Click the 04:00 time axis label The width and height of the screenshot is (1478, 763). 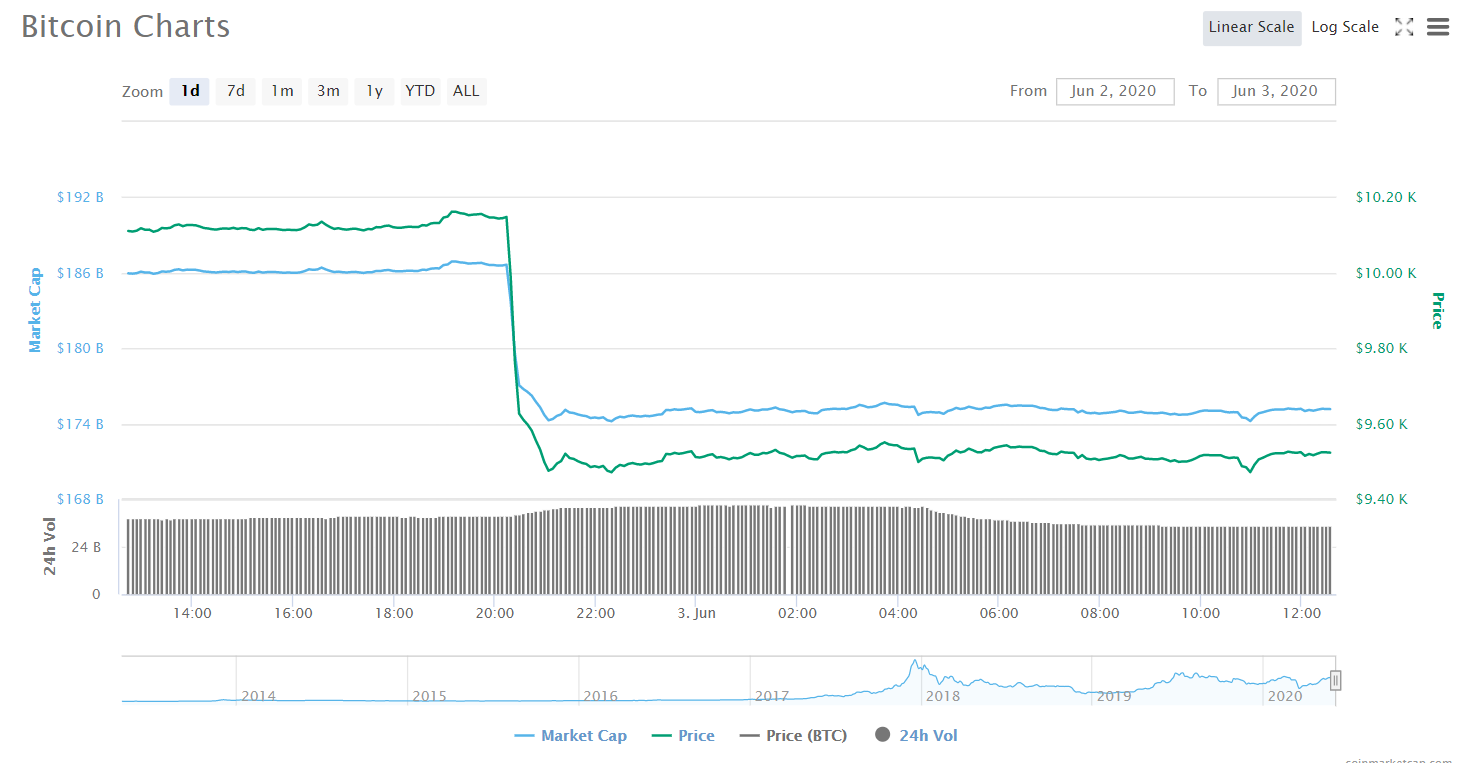click(x=898, y=614)
